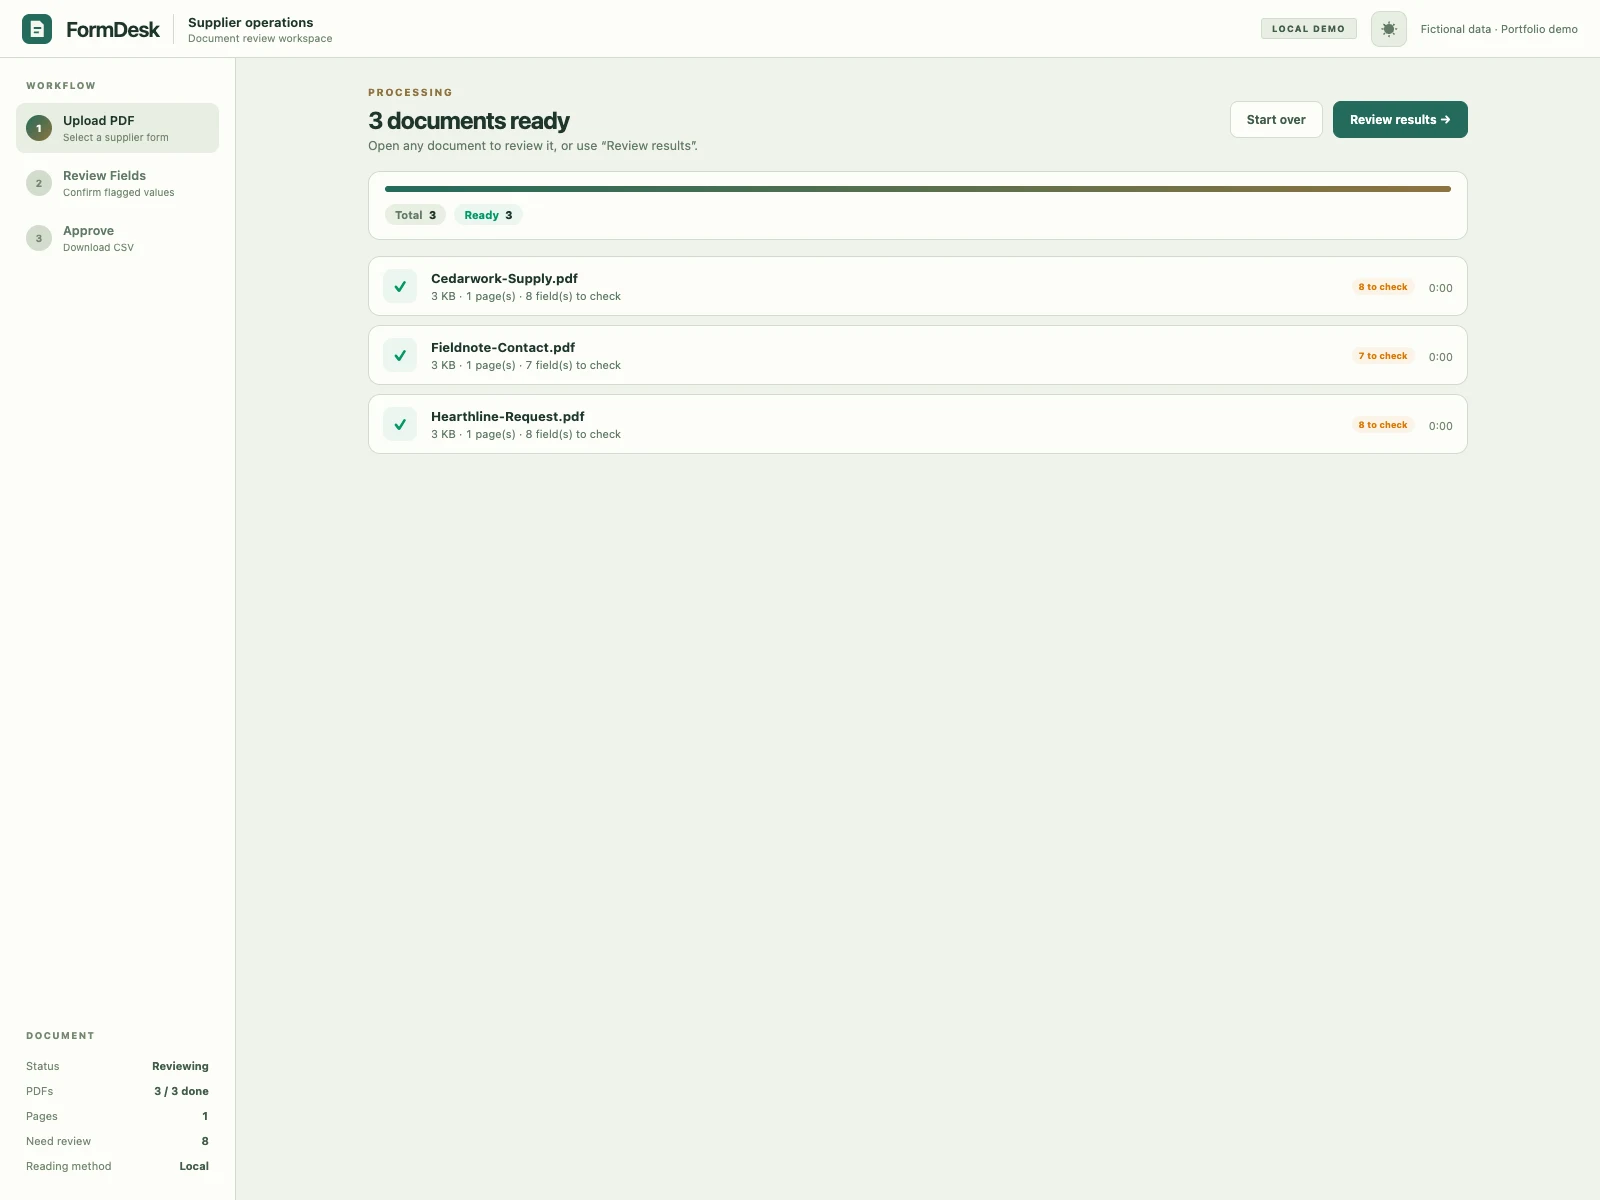Click the '3 / 3 done' PDFs value
The image size is (1600, 1200).
[x=181, y=1091]
